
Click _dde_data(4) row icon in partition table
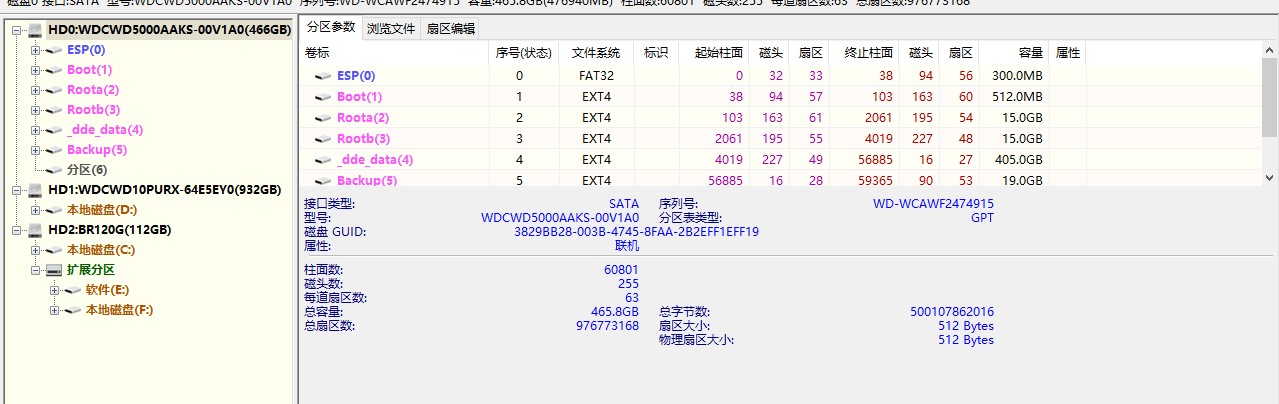click(x=323, y=160)
